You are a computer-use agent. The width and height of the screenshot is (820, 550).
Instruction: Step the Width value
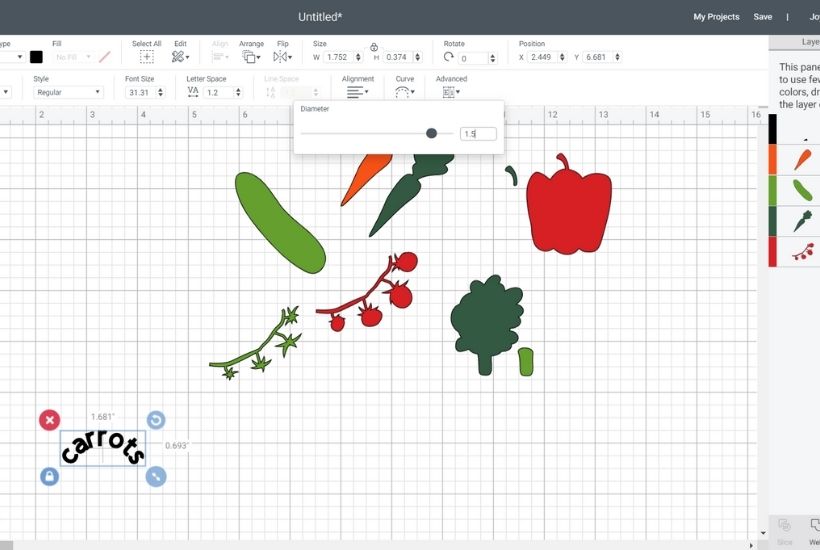(x=358, y=57)
